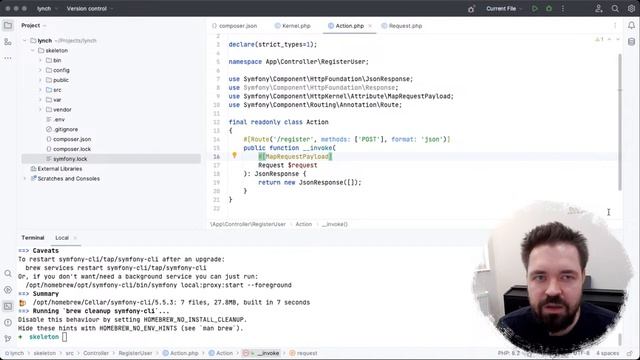Image resolution: width=640 pixels, height=360 pixels.
Task: Open the Project tool window icon
Action: (8, 25)
